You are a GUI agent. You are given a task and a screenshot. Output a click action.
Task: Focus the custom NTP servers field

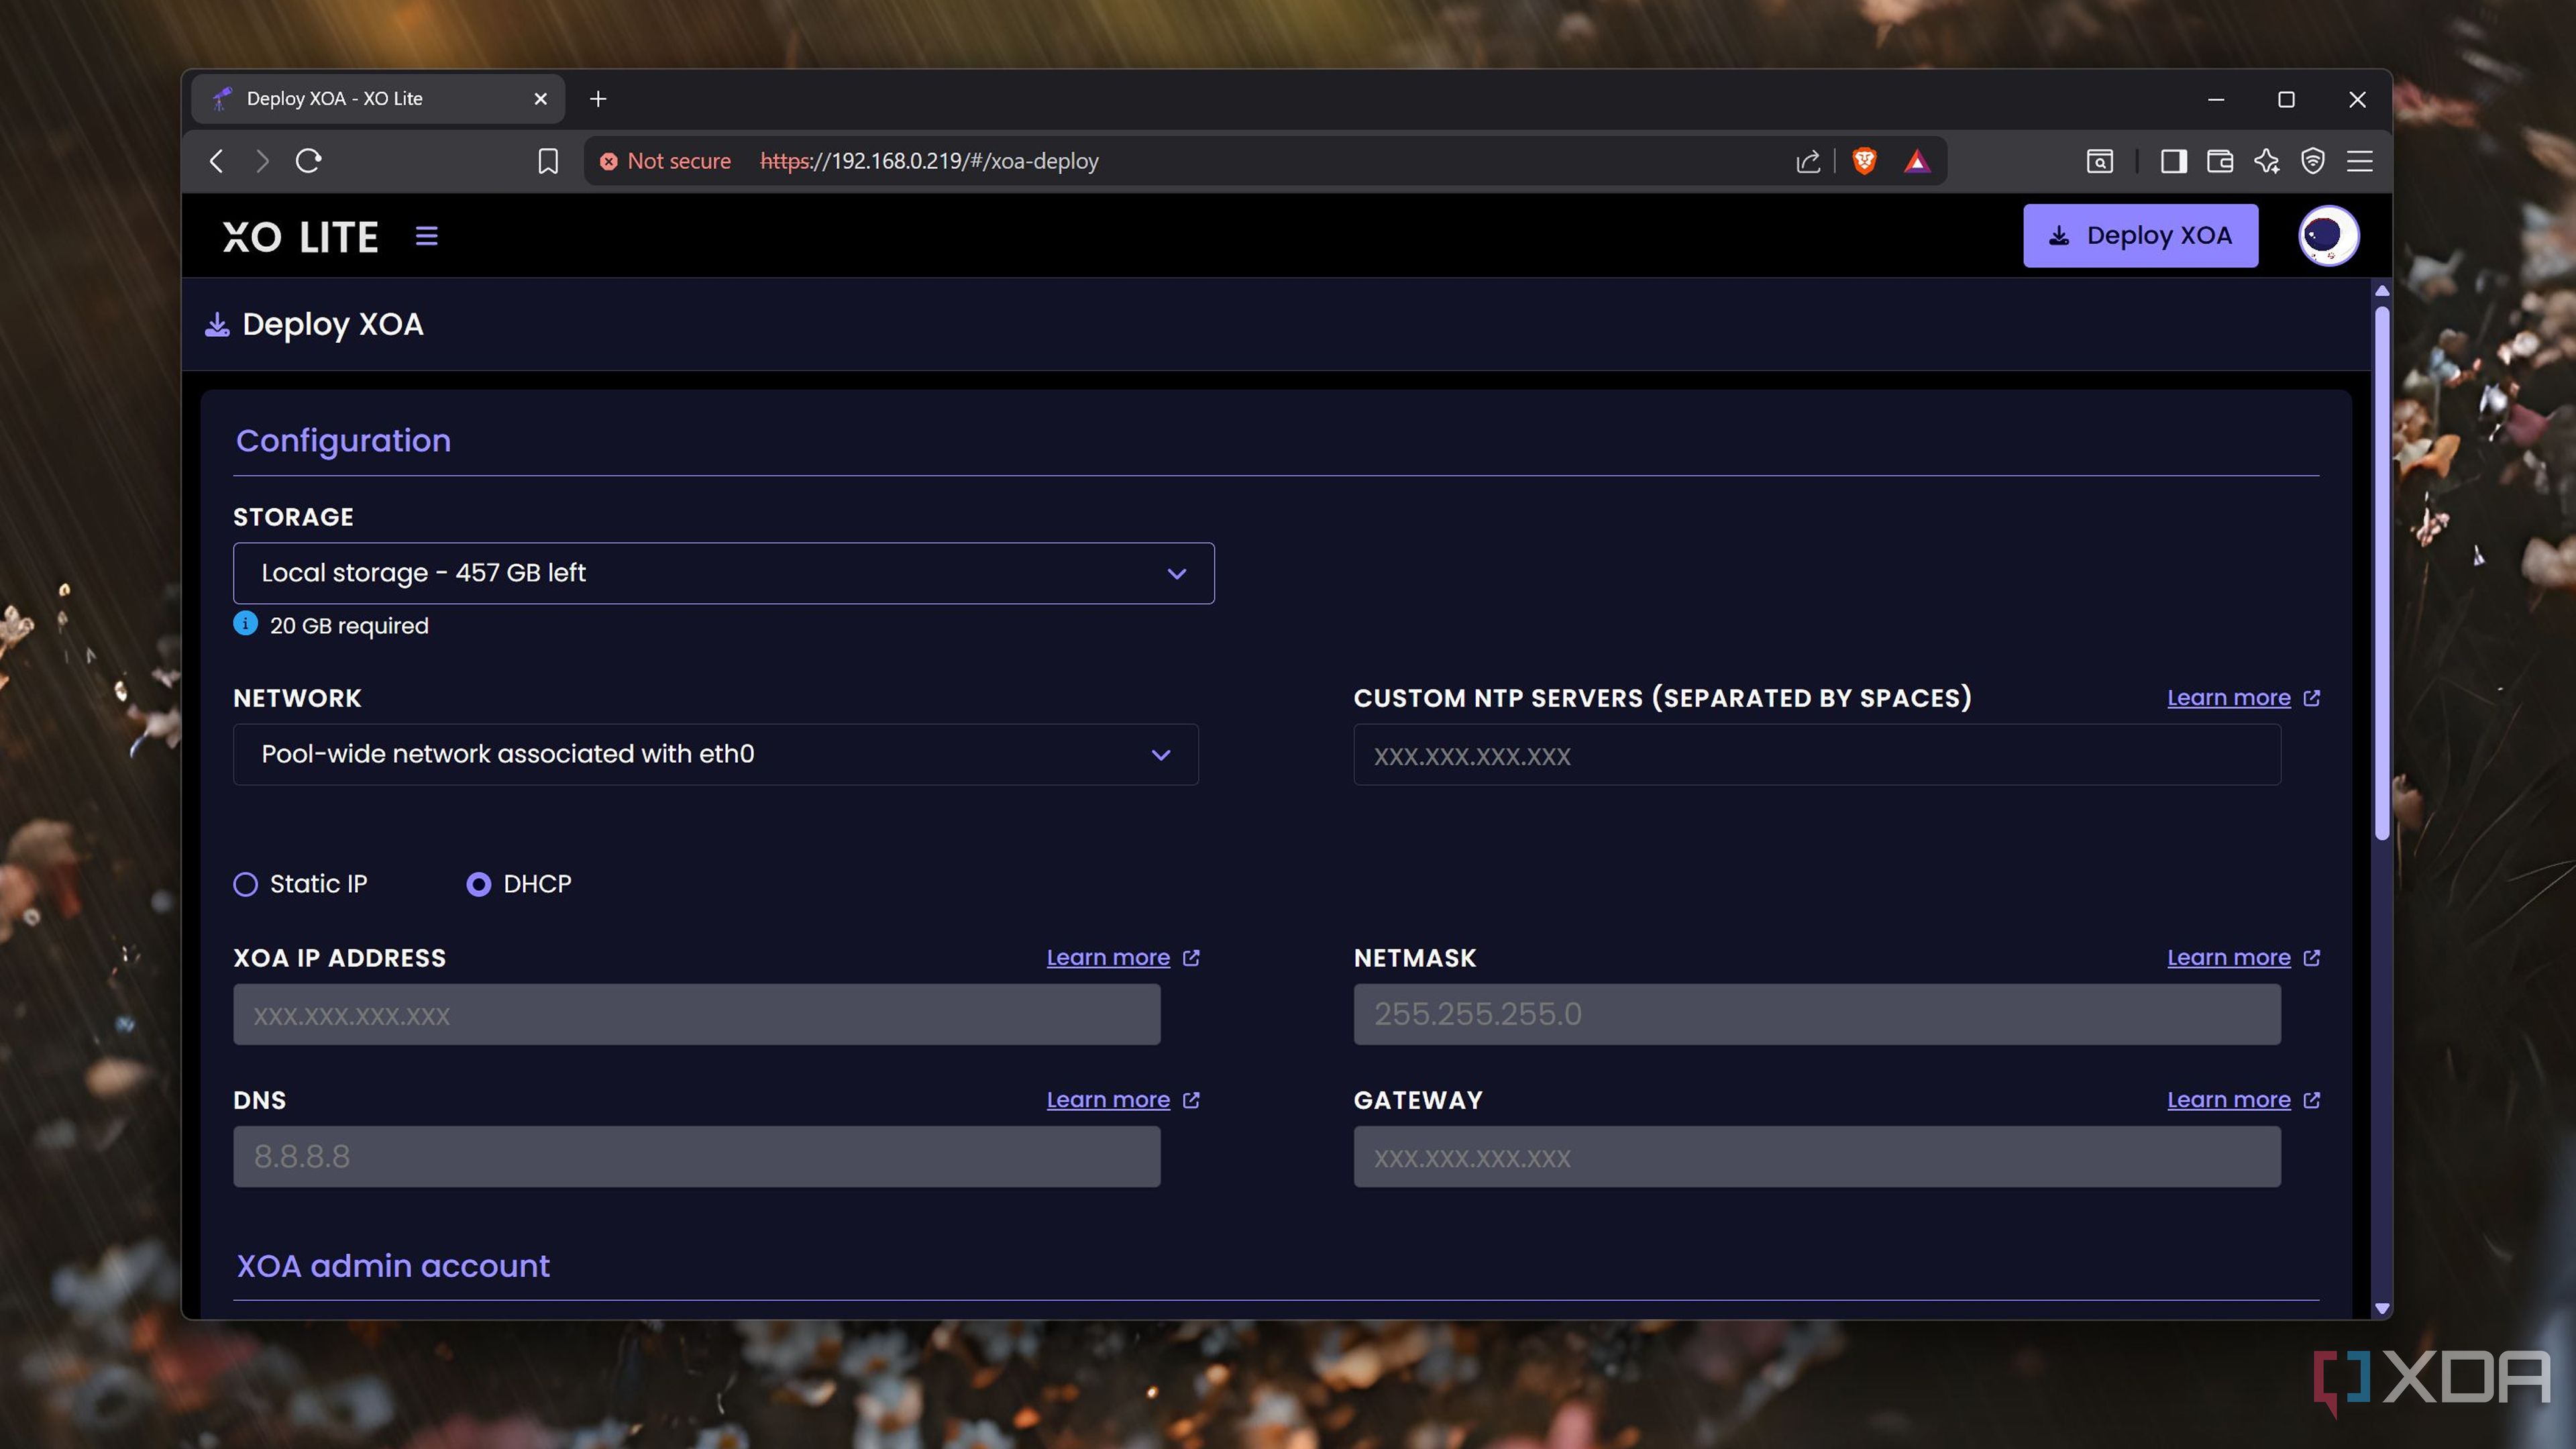(x=1816, y=755)
